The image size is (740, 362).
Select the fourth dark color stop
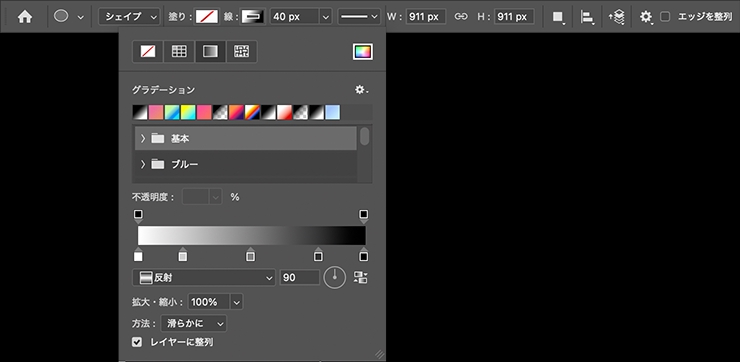point(319,254)
